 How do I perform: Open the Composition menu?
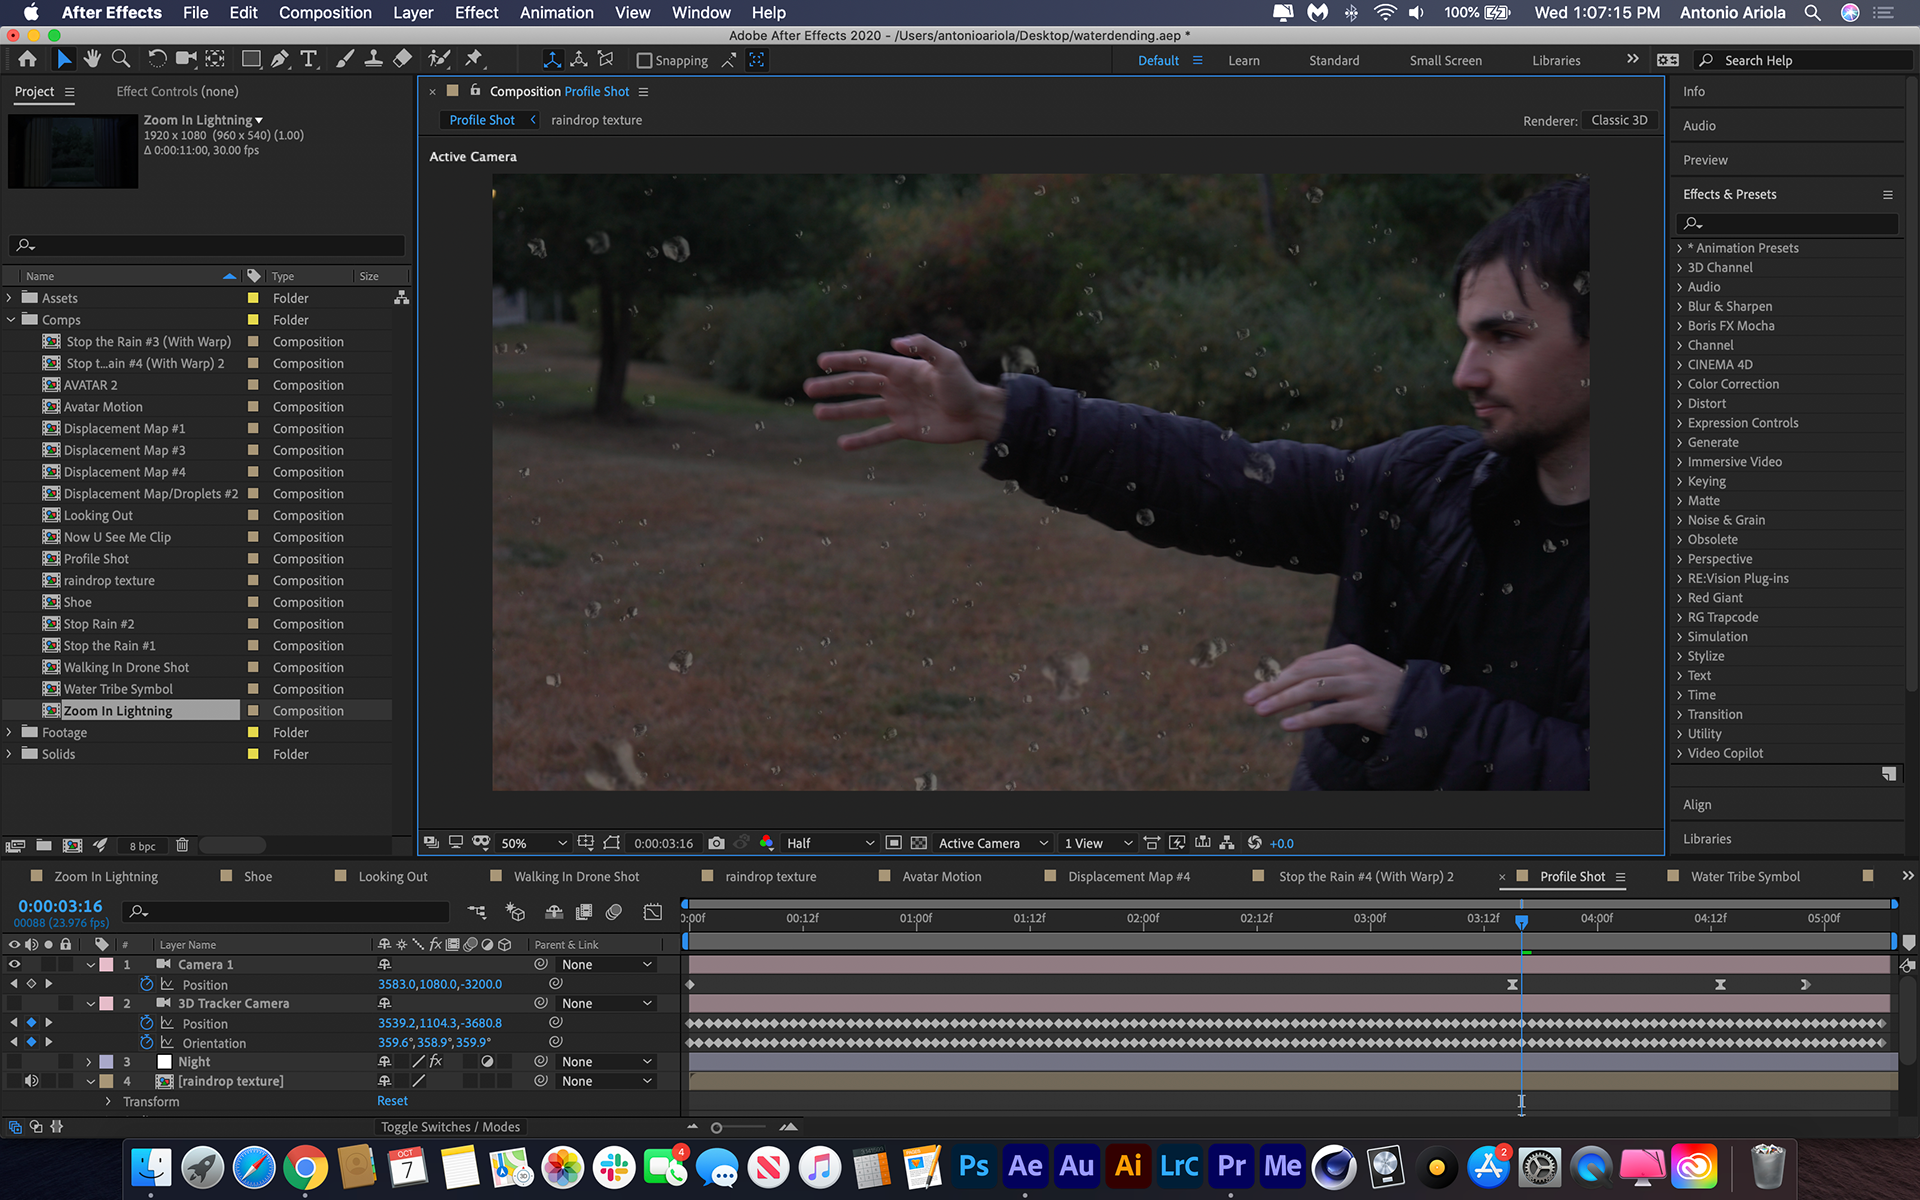coord(325,13)
